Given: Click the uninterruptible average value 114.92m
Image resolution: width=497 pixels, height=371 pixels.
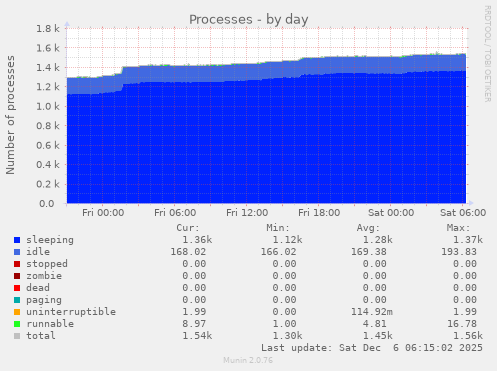Looking at the screenshot, I should point(372,312).
